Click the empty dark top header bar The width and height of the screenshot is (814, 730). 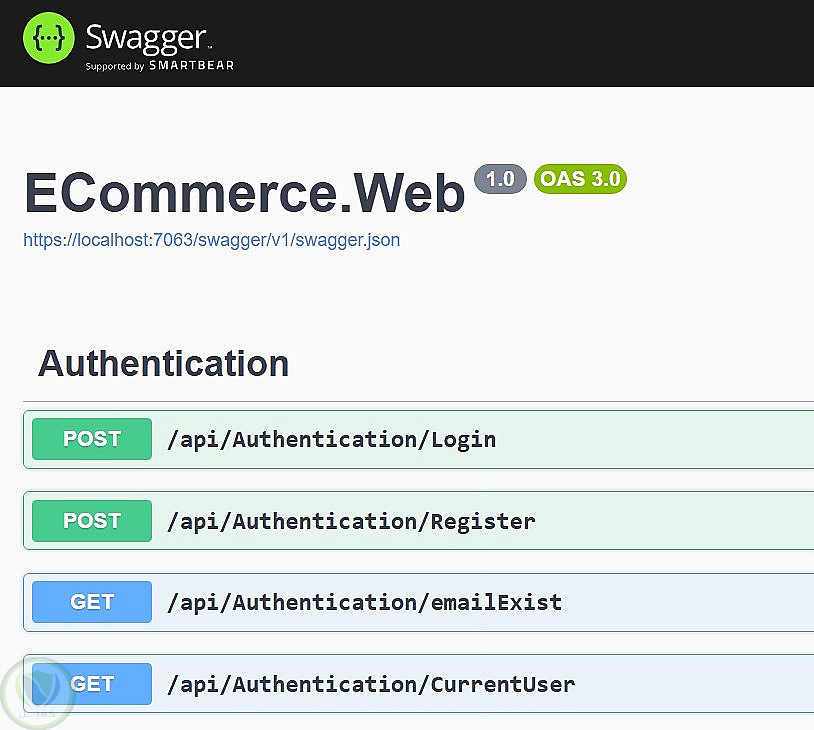(x=550, y=42)
